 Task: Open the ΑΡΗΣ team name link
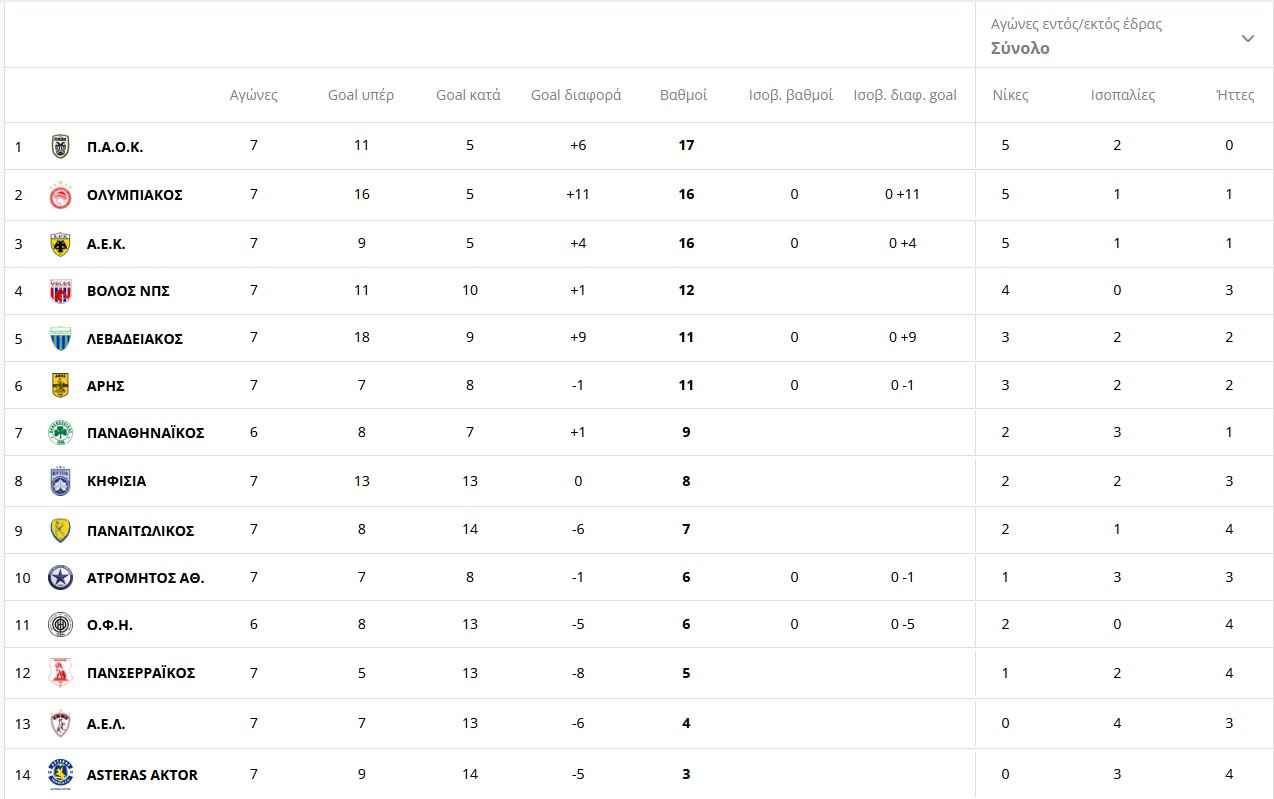point(105,386)
